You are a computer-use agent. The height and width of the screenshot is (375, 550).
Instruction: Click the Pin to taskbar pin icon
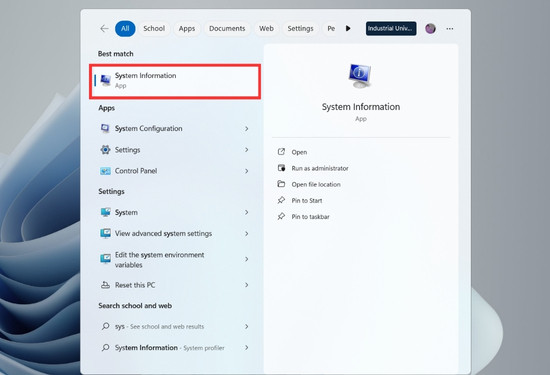click(281, 216)
